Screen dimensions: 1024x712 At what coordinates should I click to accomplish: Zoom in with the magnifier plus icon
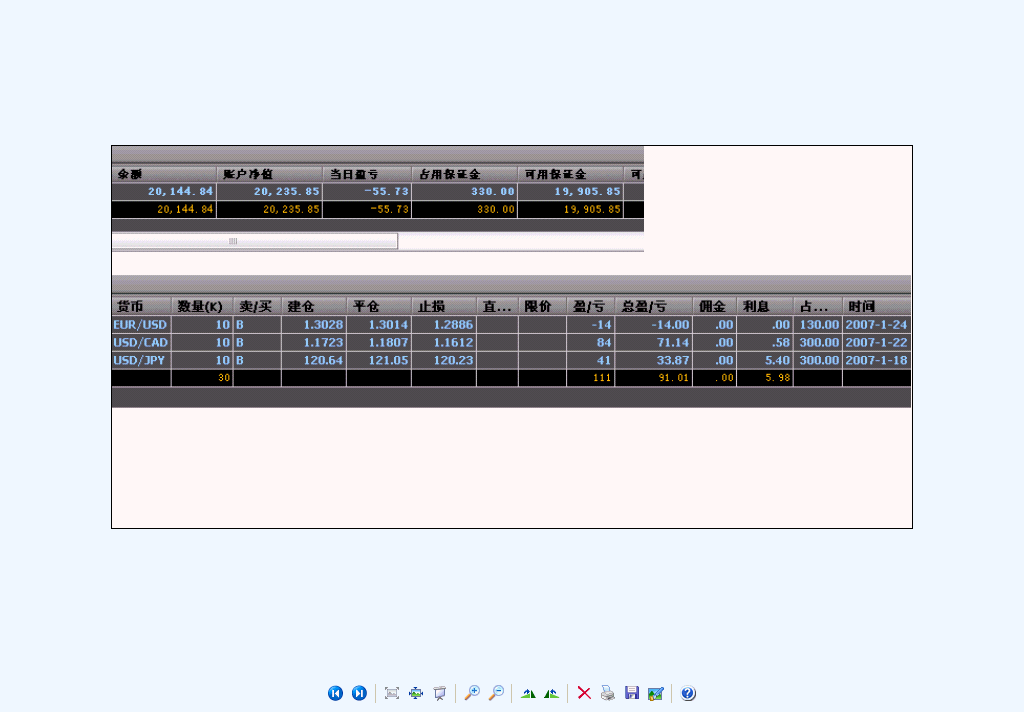(472, 693)
